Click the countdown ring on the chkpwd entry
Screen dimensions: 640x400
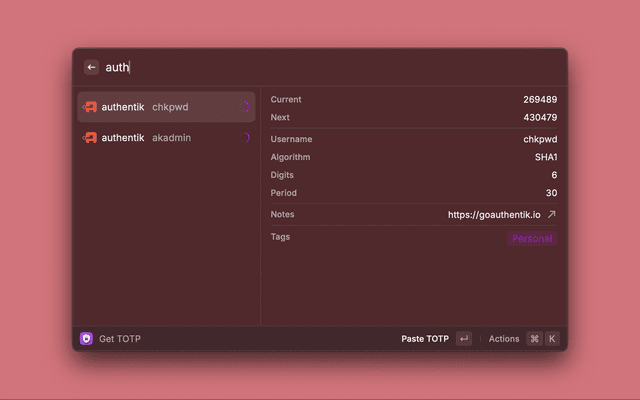(x=244, y=107)
